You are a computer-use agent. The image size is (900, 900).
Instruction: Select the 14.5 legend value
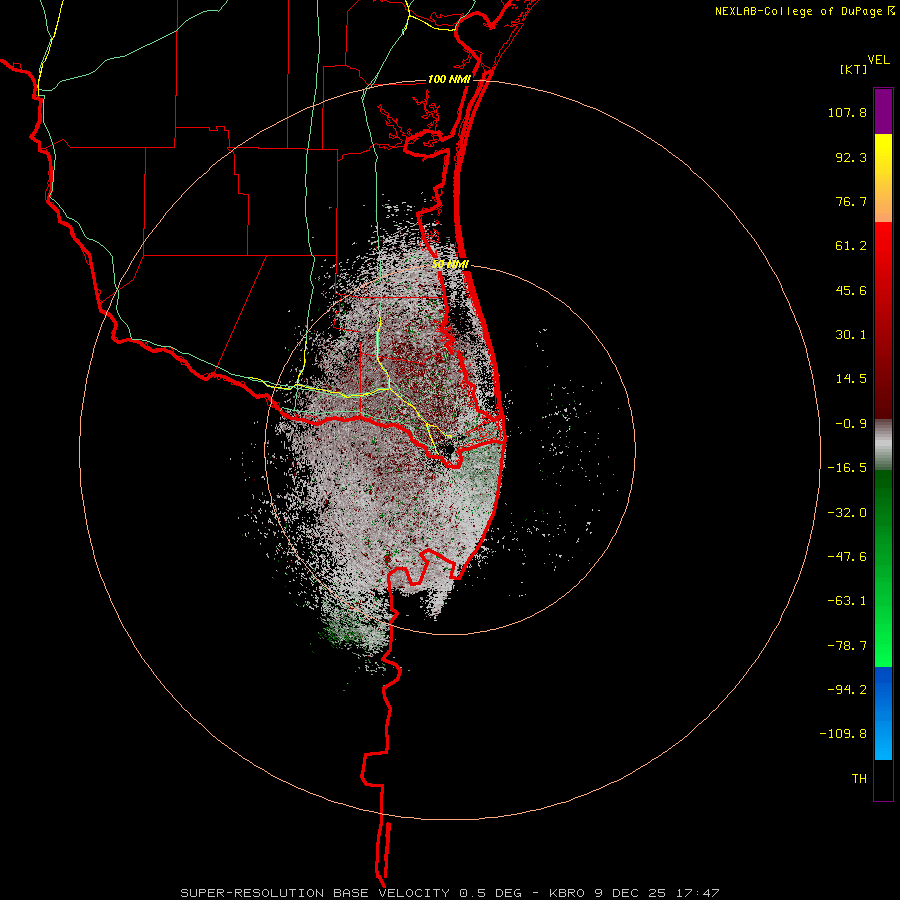pyautogui.click(x=851, y=379)
